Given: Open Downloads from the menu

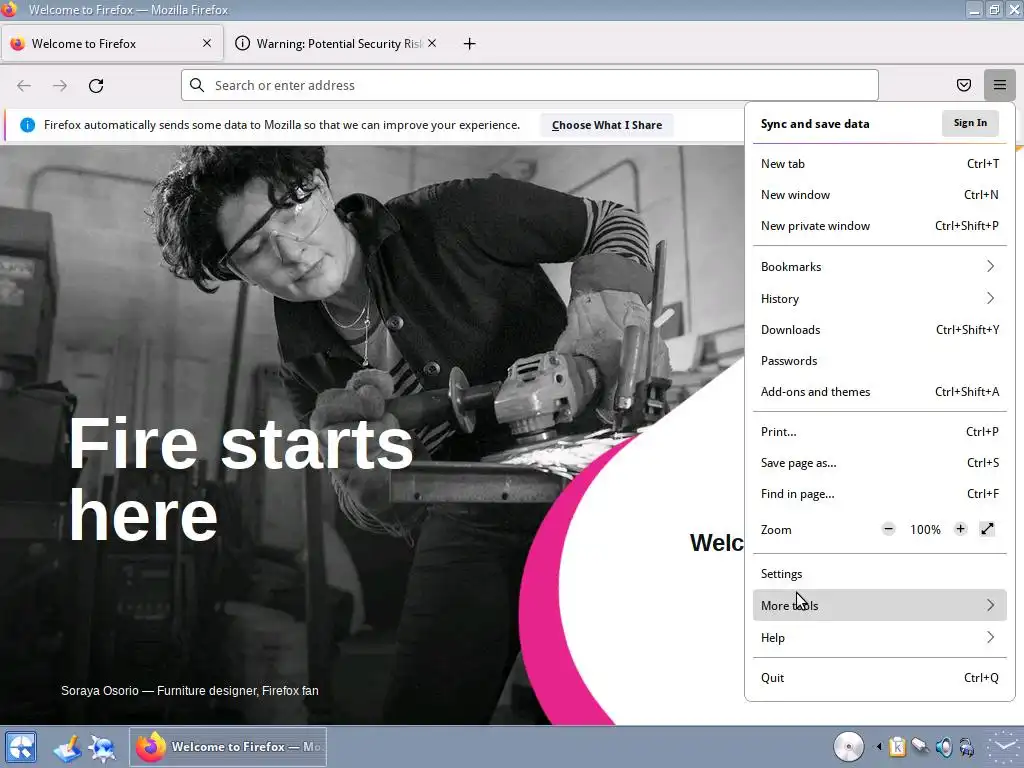Looking at the screenshot, I should [880, 330].
